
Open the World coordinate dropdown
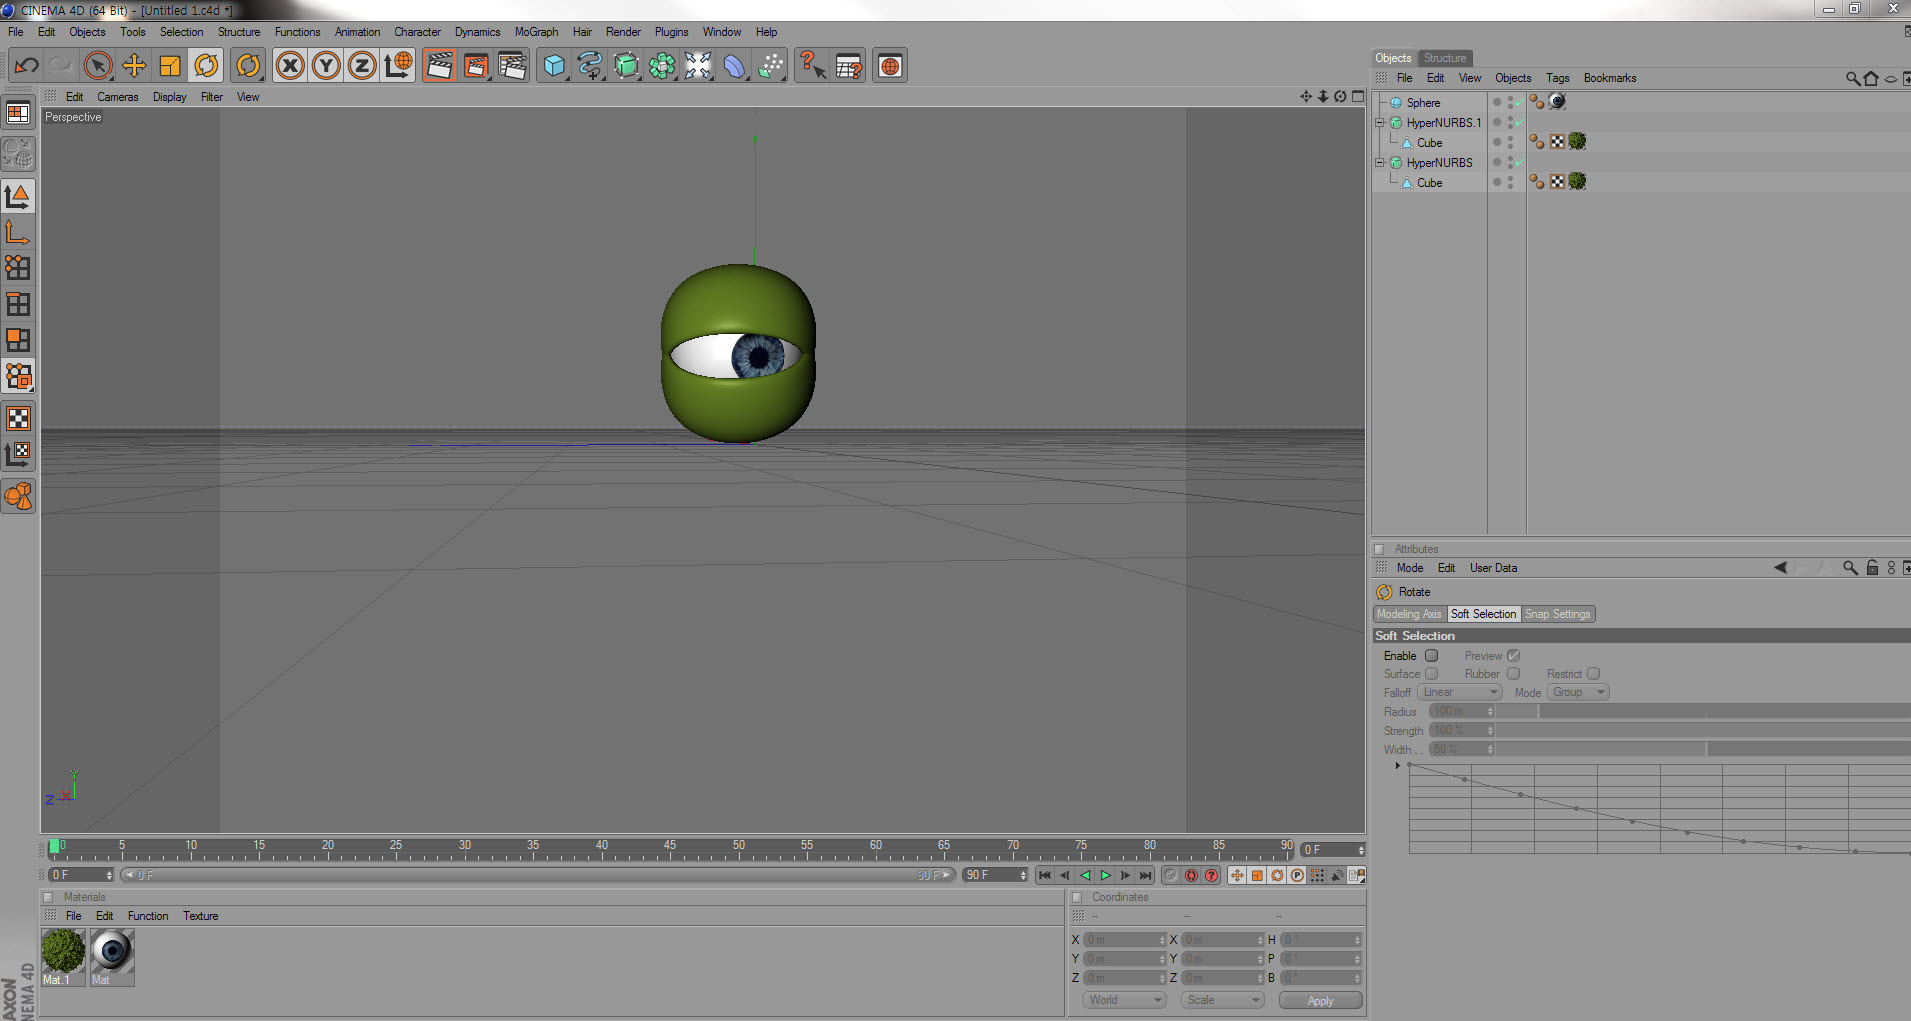point(1125,1000)
